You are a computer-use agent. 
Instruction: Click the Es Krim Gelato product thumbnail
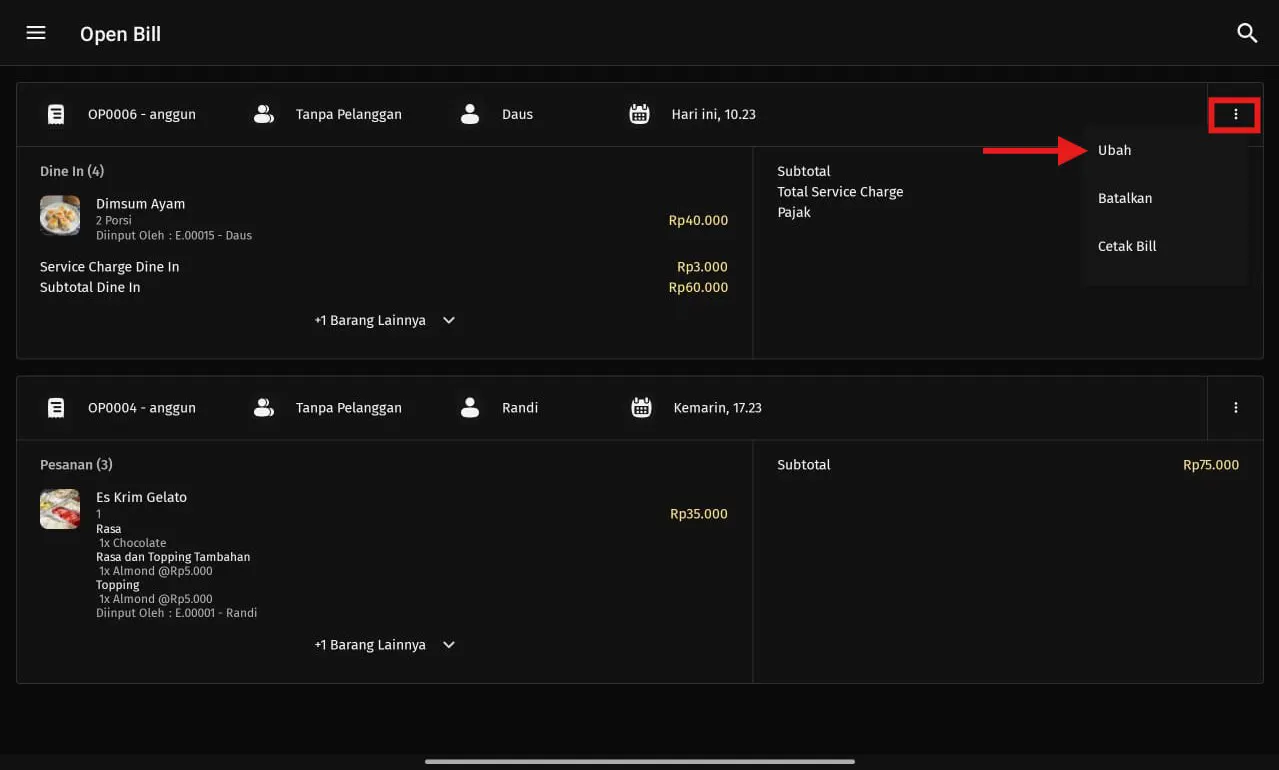(x=60, y=509)
